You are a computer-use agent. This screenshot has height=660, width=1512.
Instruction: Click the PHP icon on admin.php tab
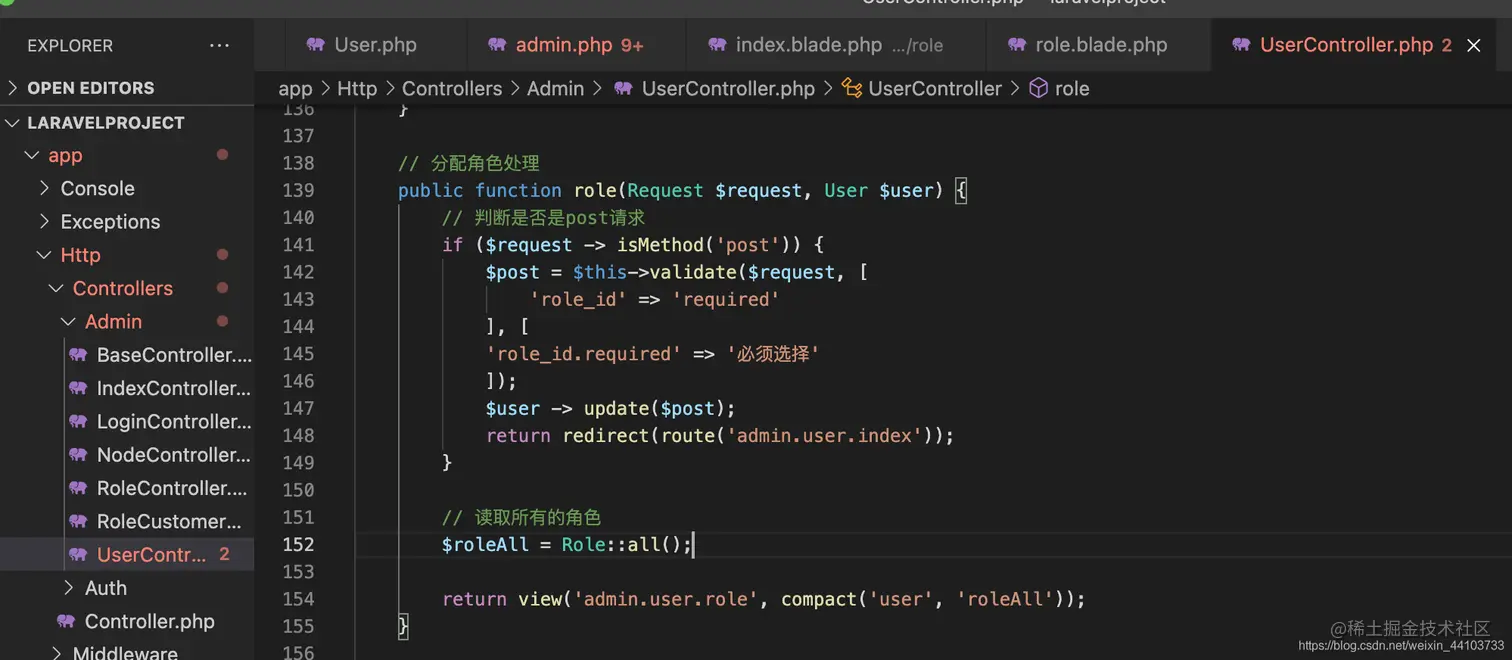pos(497,45)
